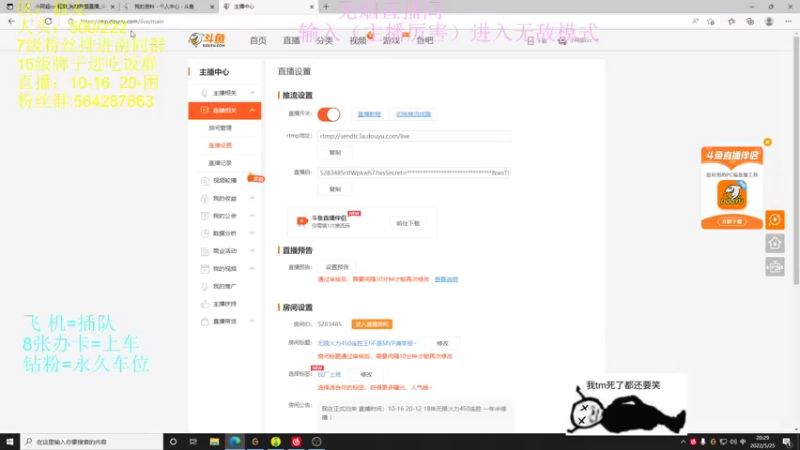Open 房间管理 submenu item

click(x=220, y=128)
